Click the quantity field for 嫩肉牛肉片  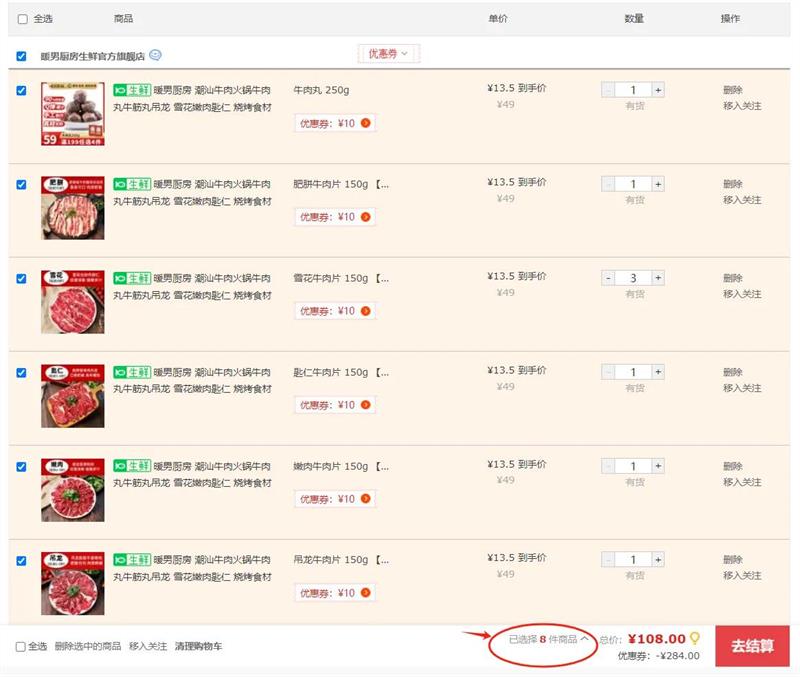point(633,466)
